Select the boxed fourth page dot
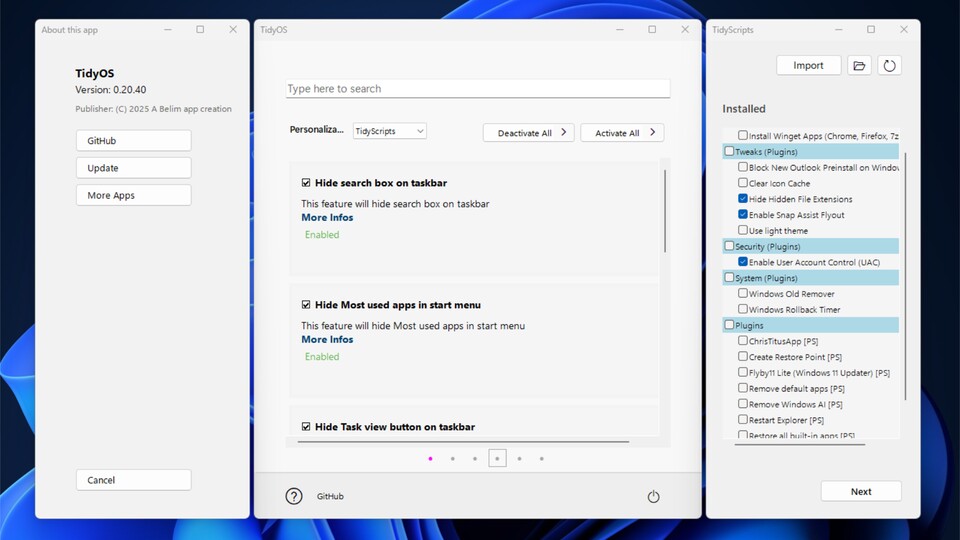960x540 pixels. 497,458
